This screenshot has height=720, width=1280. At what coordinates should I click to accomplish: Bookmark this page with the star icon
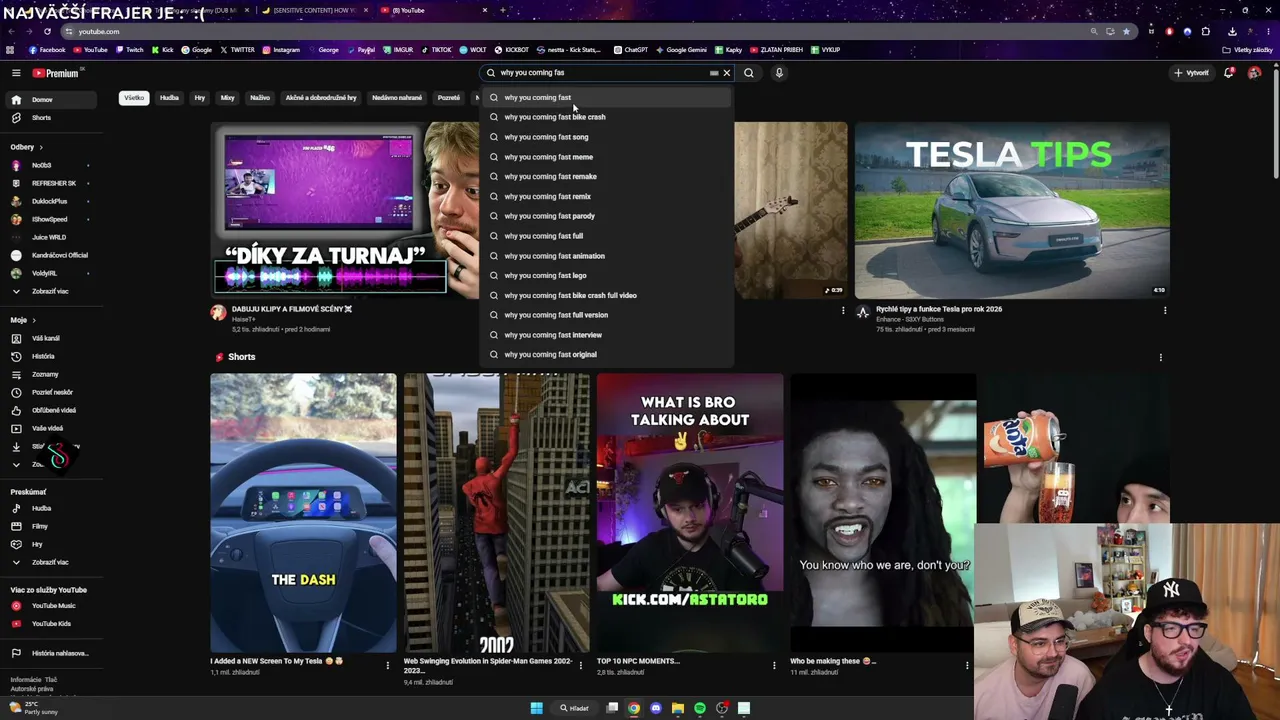coord(1126,31)
